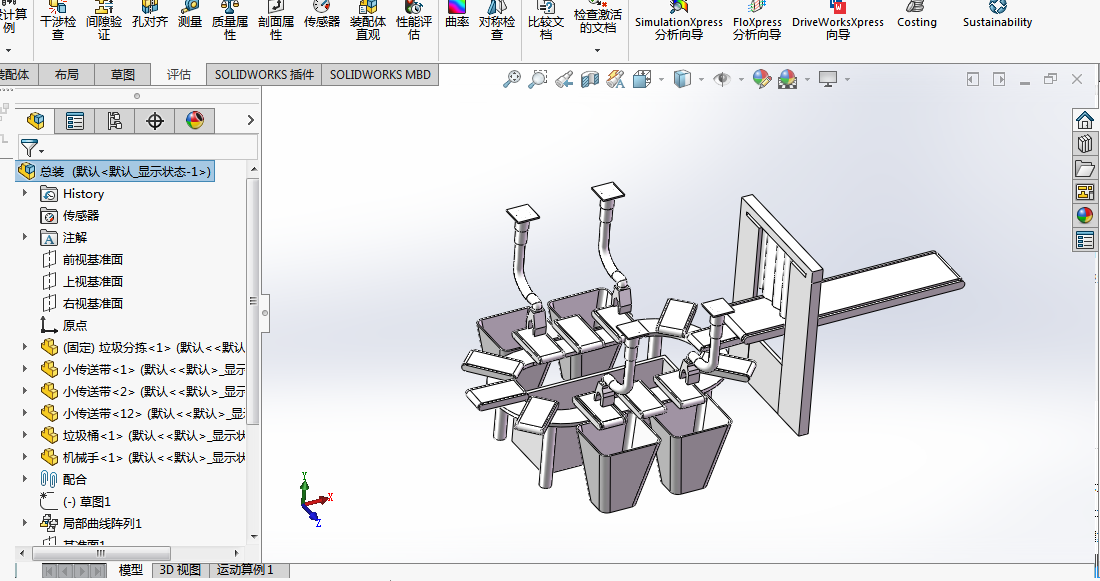The height and width of the screenshot is (581, 1100).
Task: Run the 对称检查 symmetry check
Action: pos(497,21)
